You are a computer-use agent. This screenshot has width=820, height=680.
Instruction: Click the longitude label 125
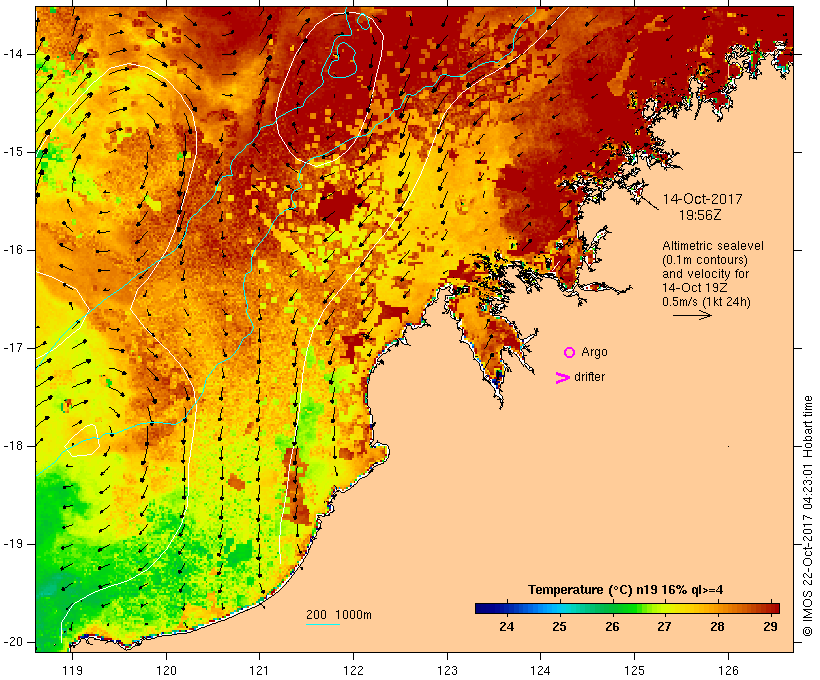(x=635, y=671)
